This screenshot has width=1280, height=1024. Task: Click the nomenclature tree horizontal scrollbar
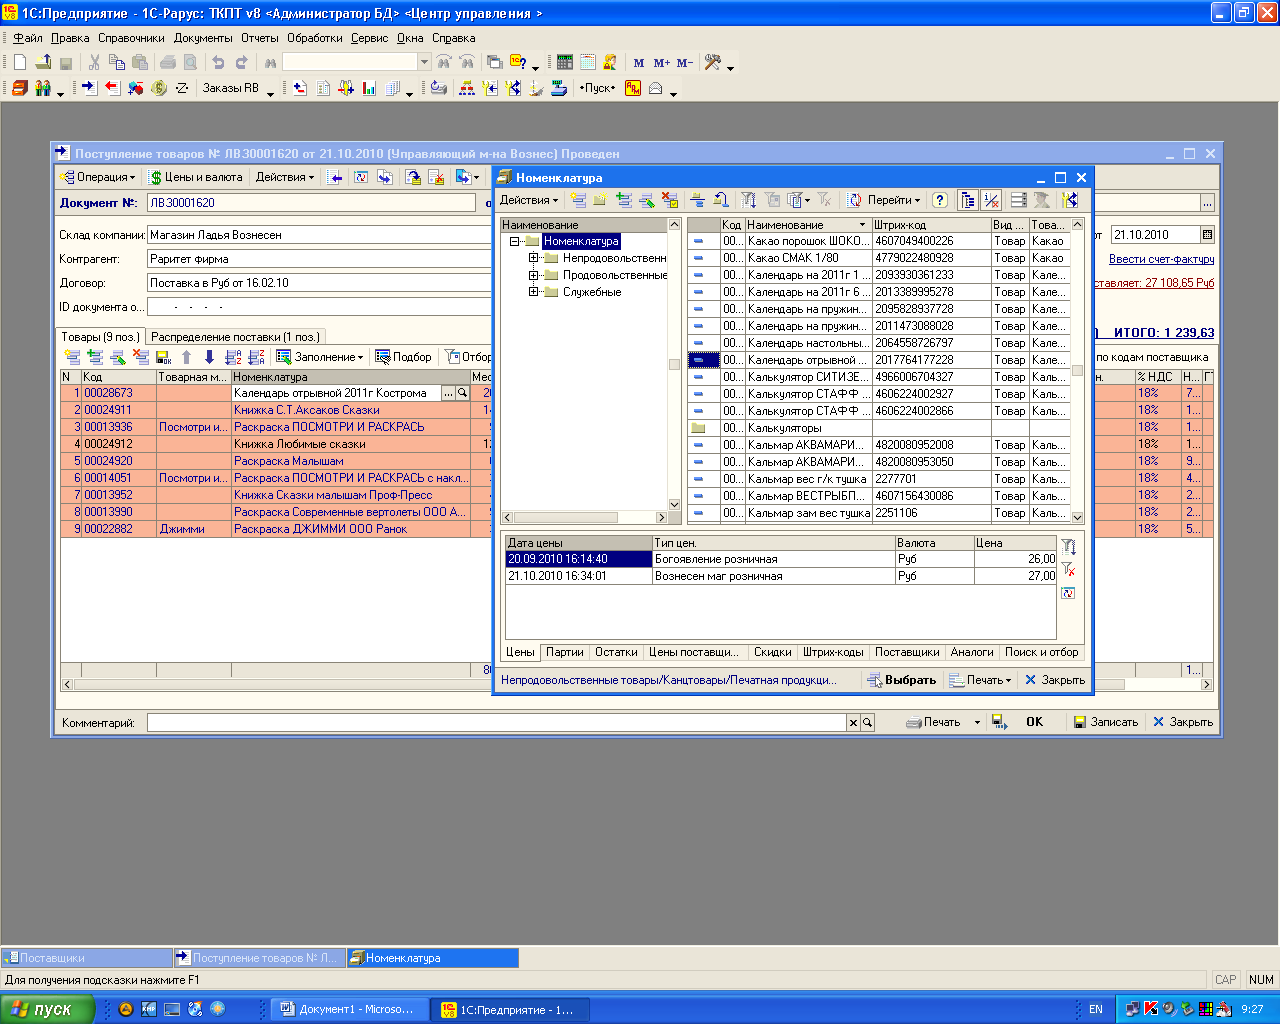[585, 517]
